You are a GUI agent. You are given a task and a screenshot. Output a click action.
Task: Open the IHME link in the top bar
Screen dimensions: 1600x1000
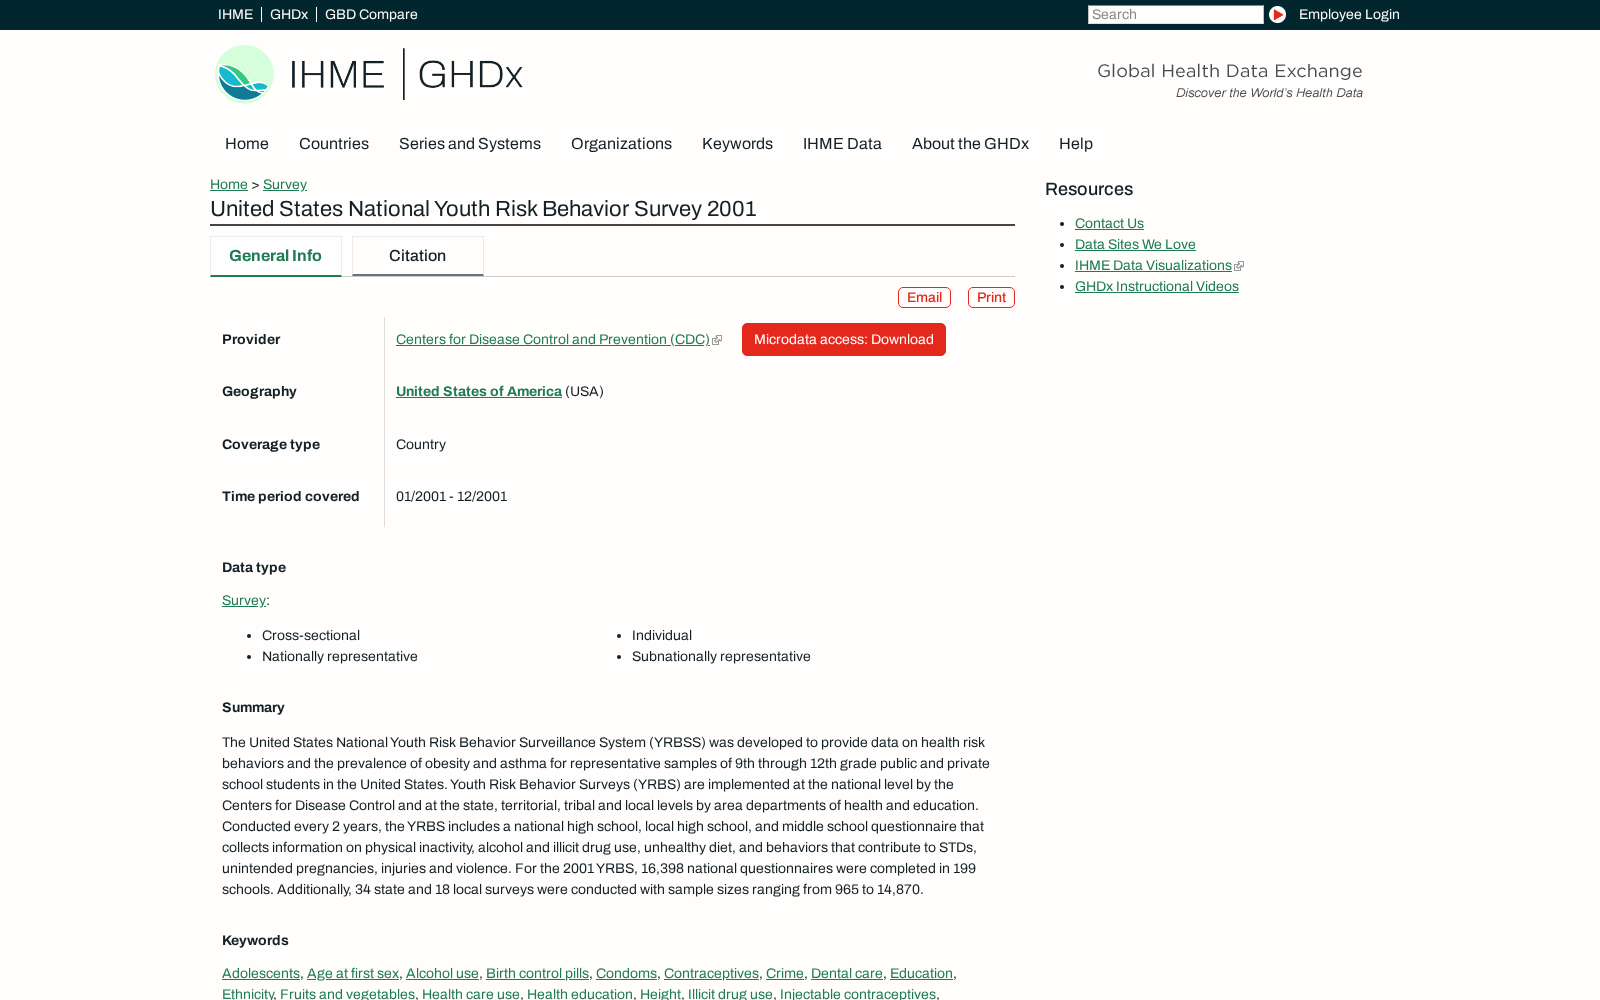(236, 14)
